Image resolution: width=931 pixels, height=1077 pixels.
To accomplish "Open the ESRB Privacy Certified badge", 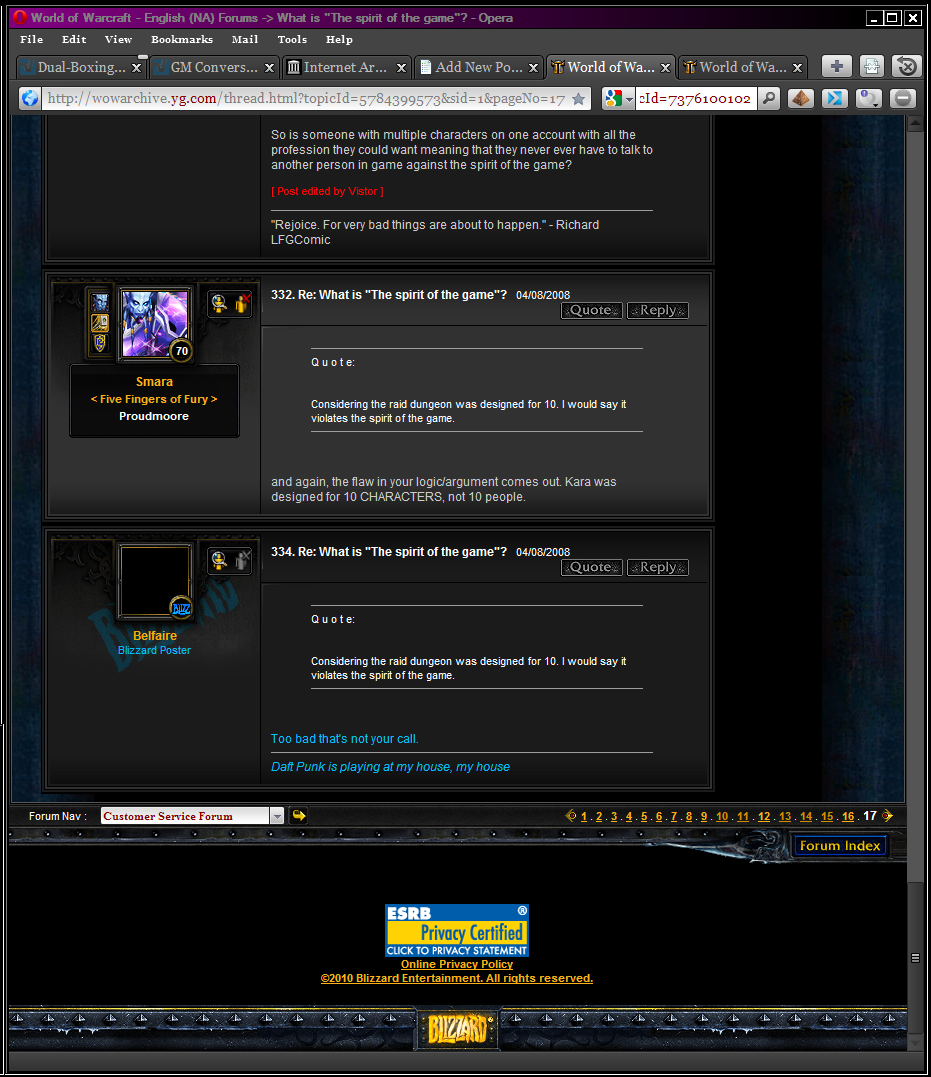I will 457,930.
